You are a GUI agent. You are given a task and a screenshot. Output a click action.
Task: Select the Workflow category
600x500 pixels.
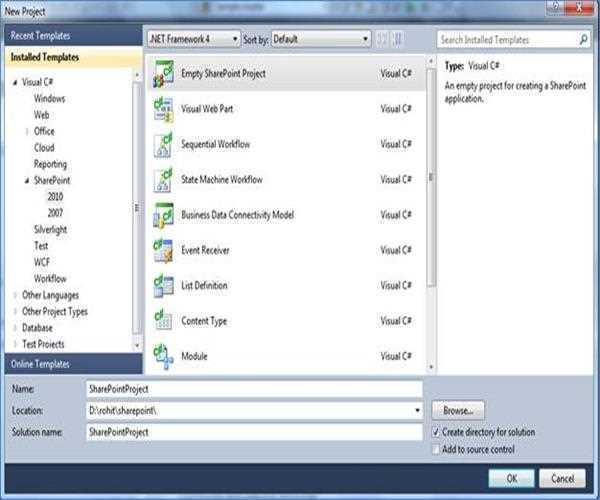(50, 279)
